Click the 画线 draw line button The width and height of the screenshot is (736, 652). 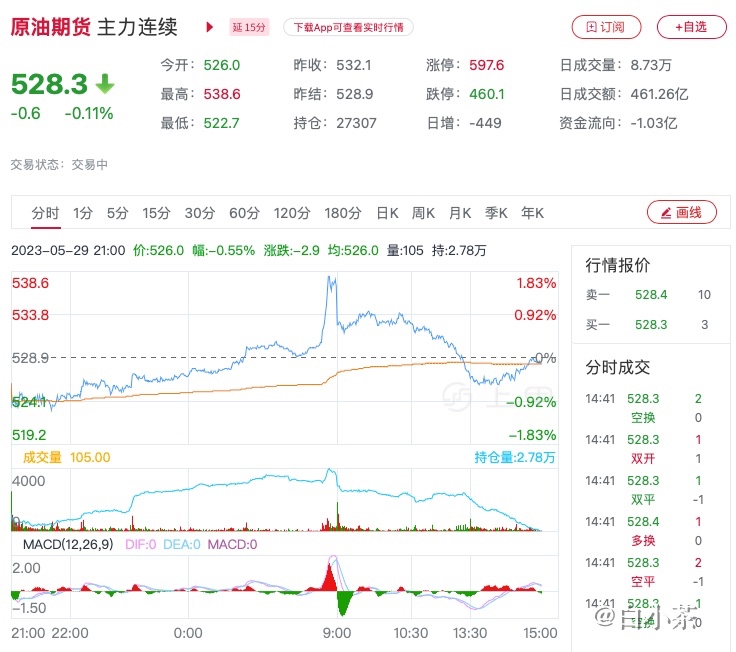point(682,213)
